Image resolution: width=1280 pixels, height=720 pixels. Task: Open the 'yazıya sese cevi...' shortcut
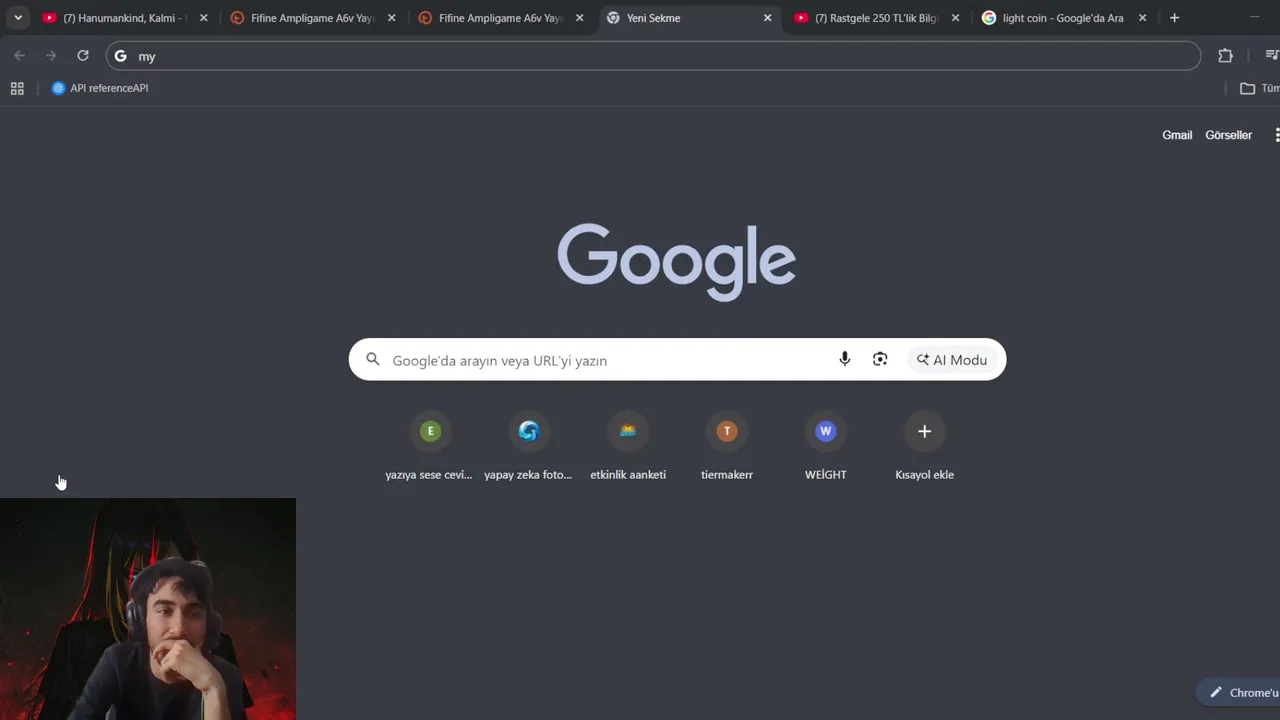click(430, 447)
